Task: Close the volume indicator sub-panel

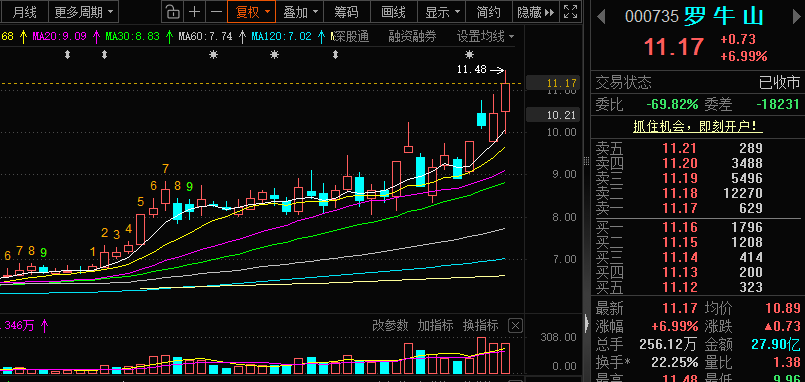Action: pyautogui.click(x=516, y=326)
